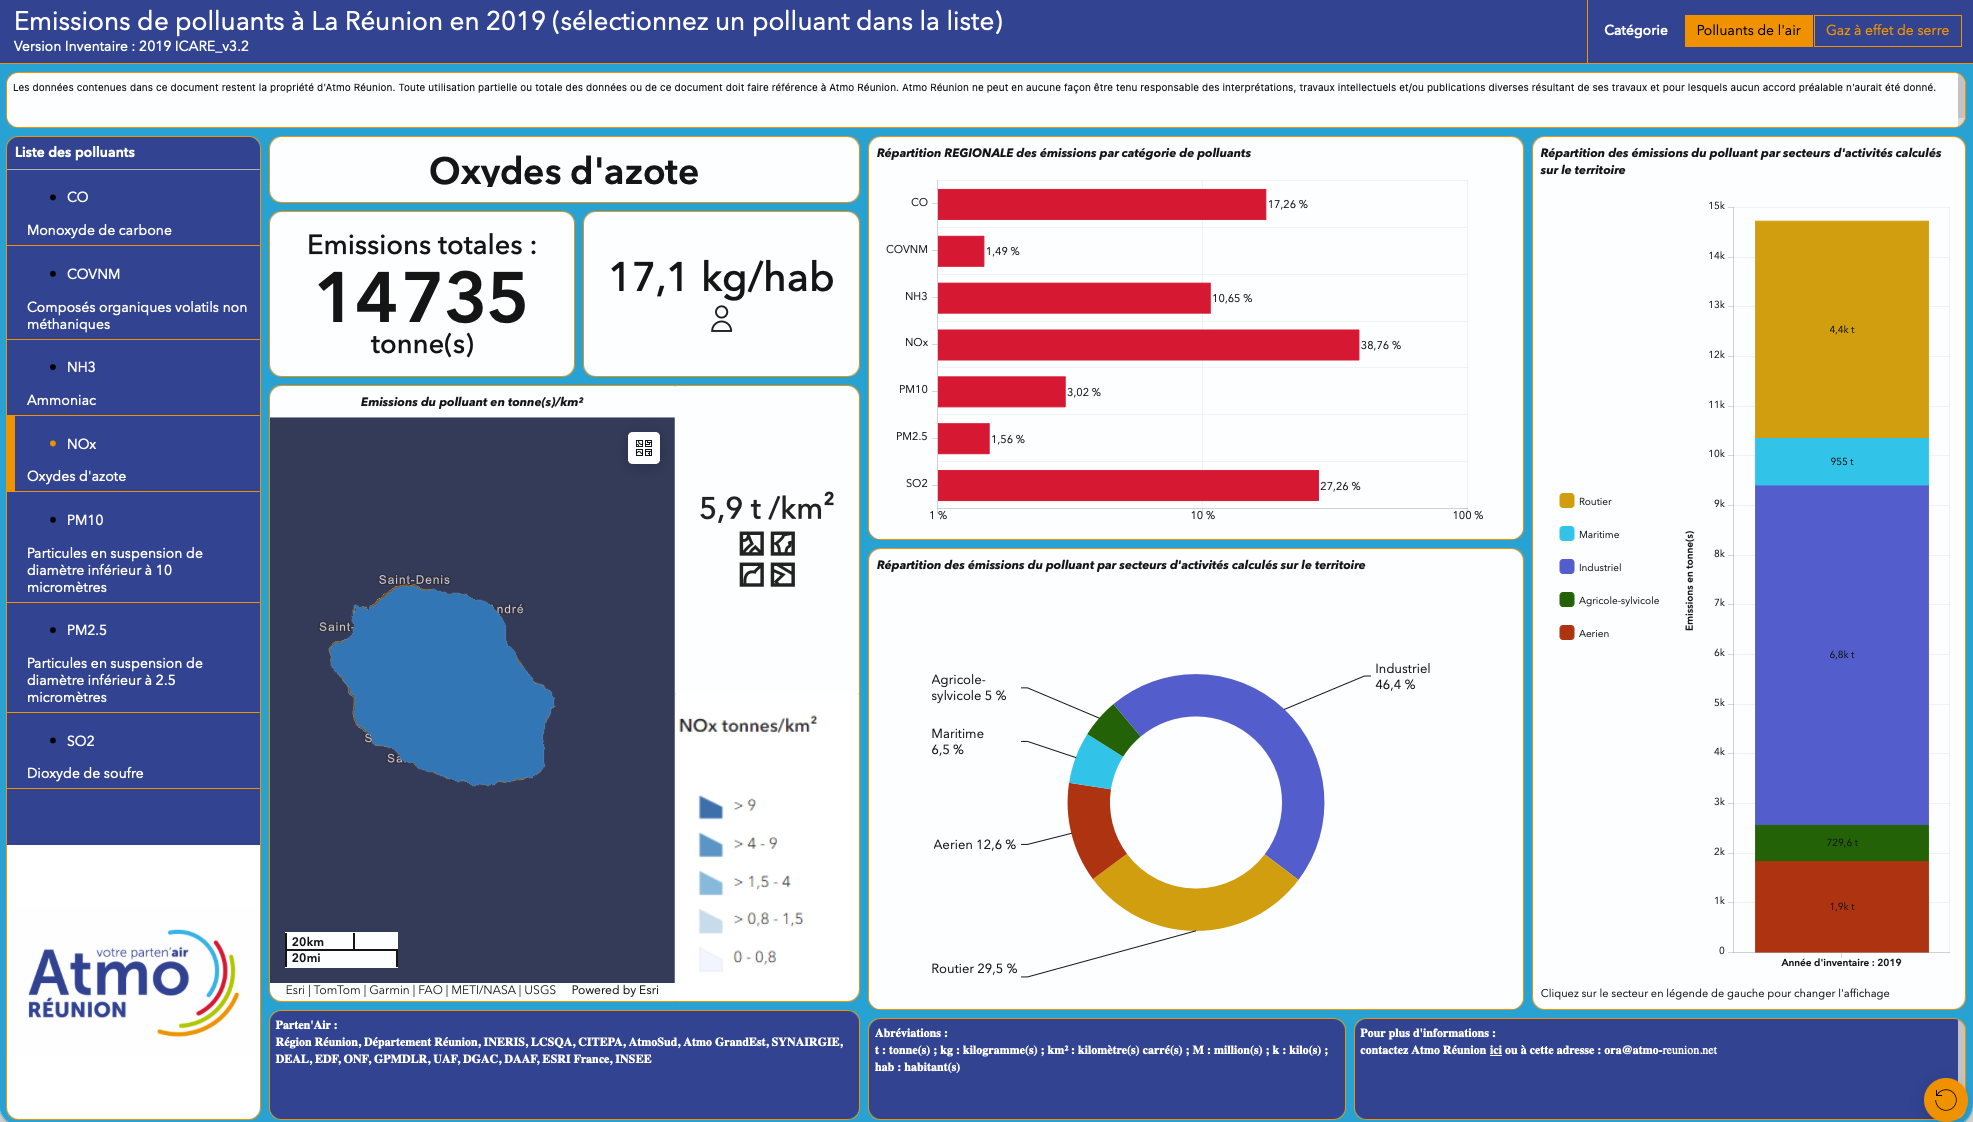The width and height of the screenshot is (1973, 1122).
Task: Click the CO bar showing 17,26 %
Action: tap(1102, 204)
